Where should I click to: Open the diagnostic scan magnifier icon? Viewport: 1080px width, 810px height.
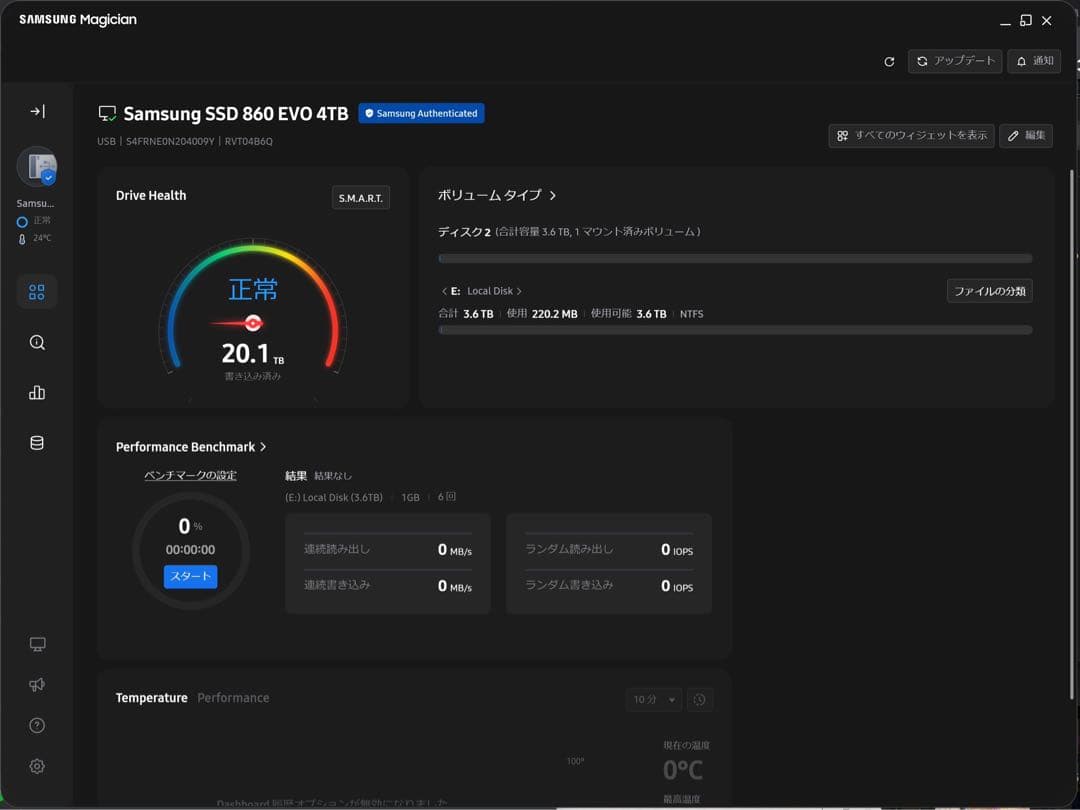37,342
